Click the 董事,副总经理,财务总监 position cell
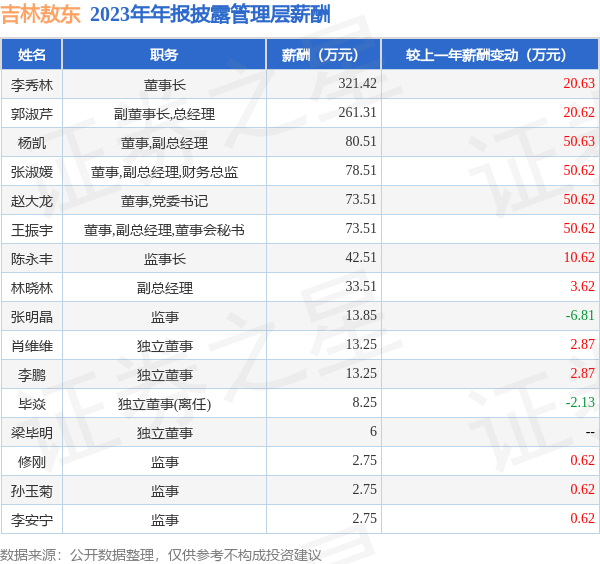 pos(165,171)
